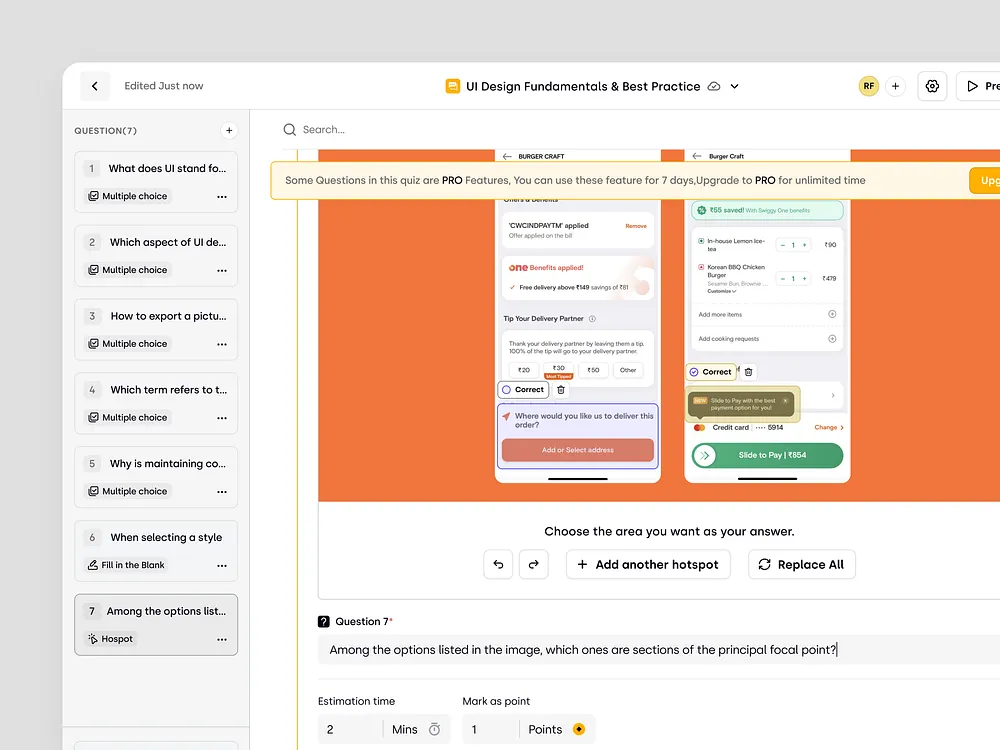
Task: Select the purple address hotspot area
Action: (x=578, y=436)
